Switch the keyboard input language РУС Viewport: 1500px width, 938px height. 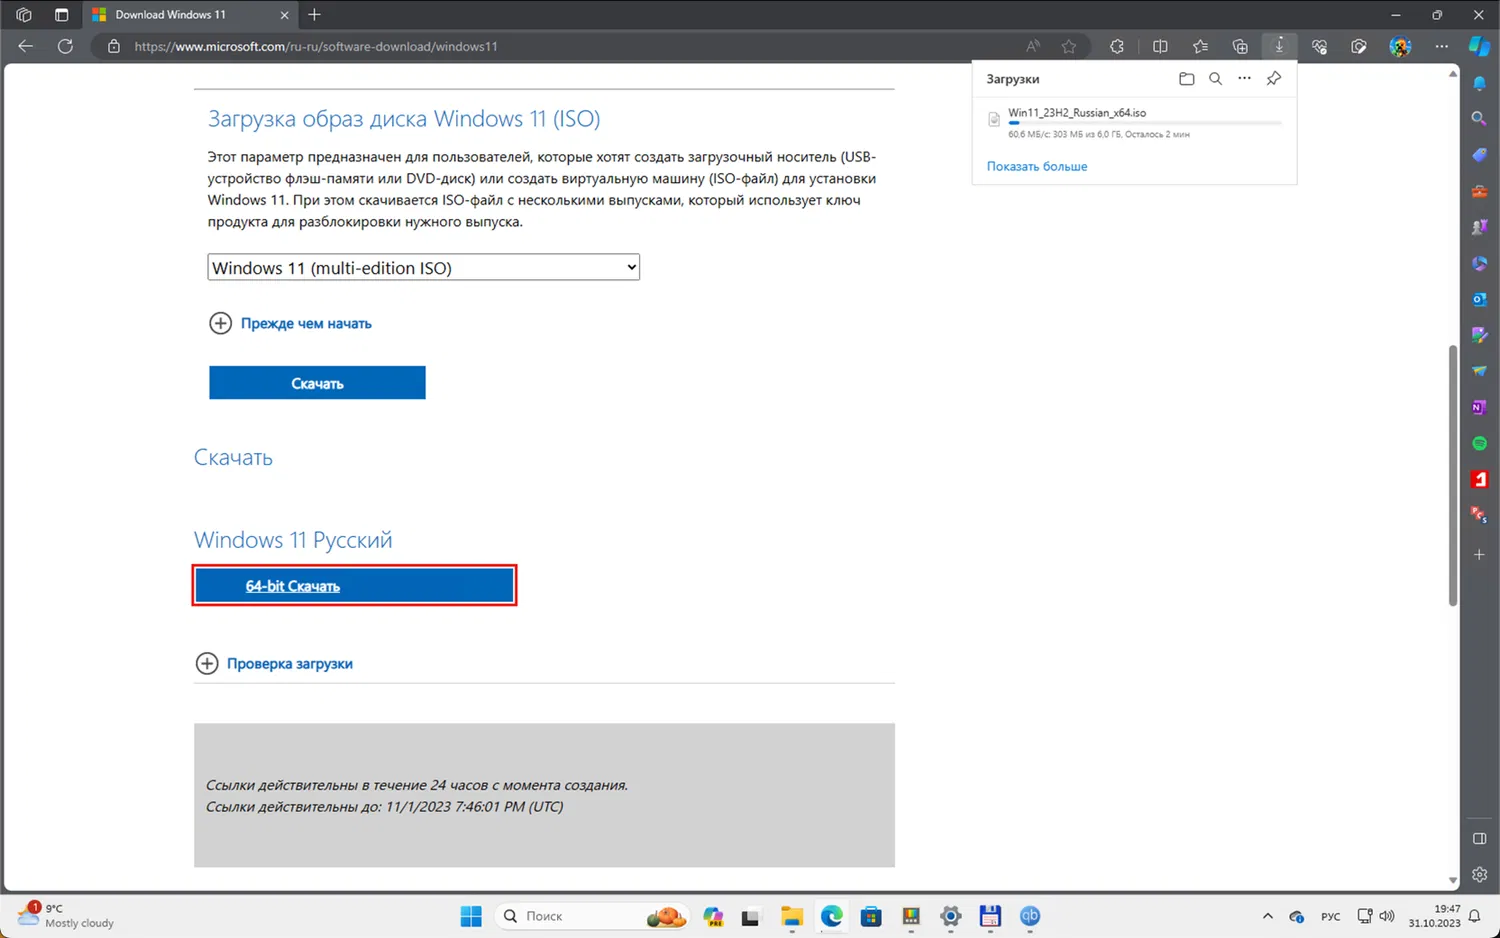1330,916
